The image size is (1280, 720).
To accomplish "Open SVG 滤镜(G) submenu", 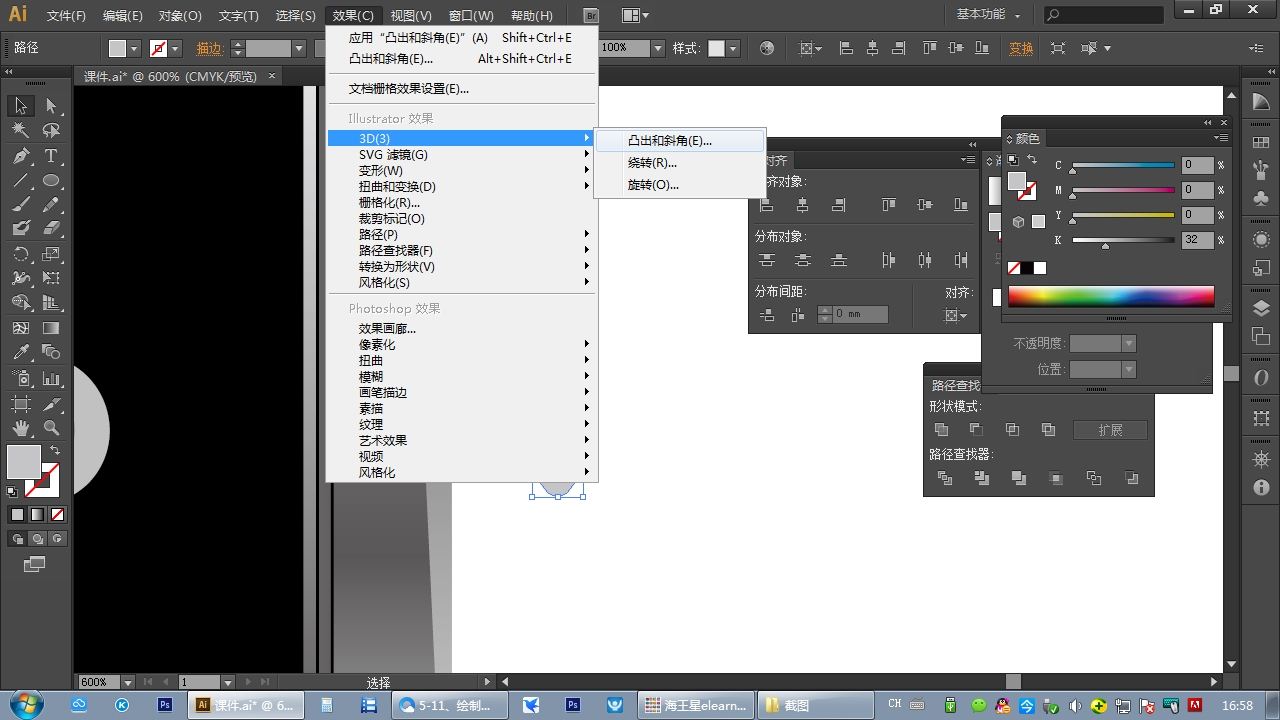I will [x=463, y=155].
